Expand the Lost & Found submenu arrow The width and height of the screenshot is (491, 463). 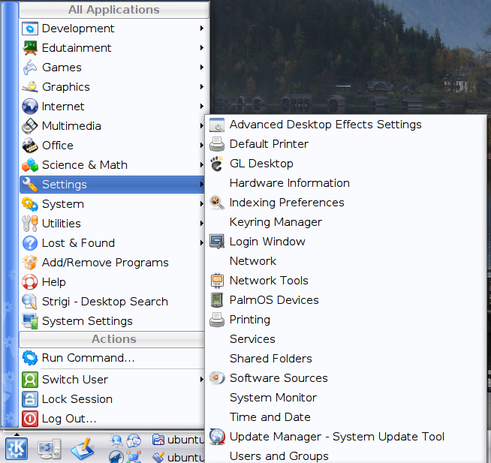201,243
